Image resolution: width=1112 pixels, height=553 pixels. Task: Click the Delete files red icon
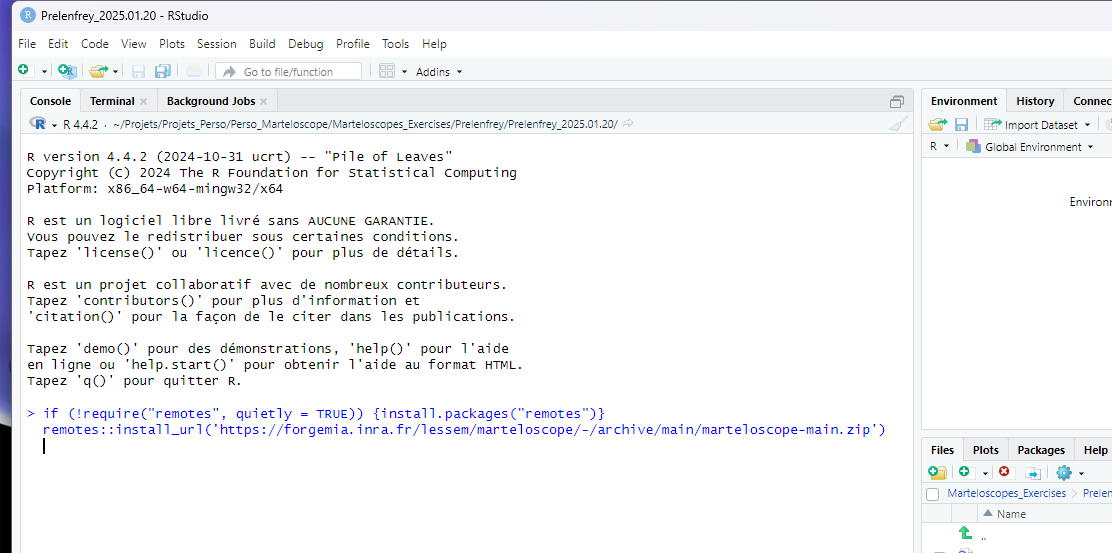(x=1004, y=472)
